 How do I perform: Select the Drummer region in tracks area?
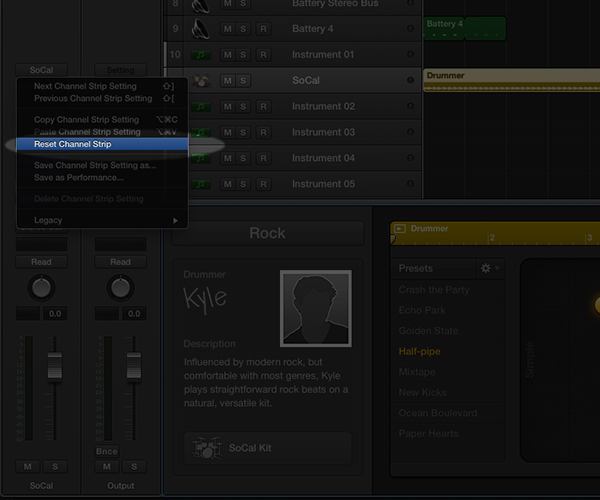(512, 80)
